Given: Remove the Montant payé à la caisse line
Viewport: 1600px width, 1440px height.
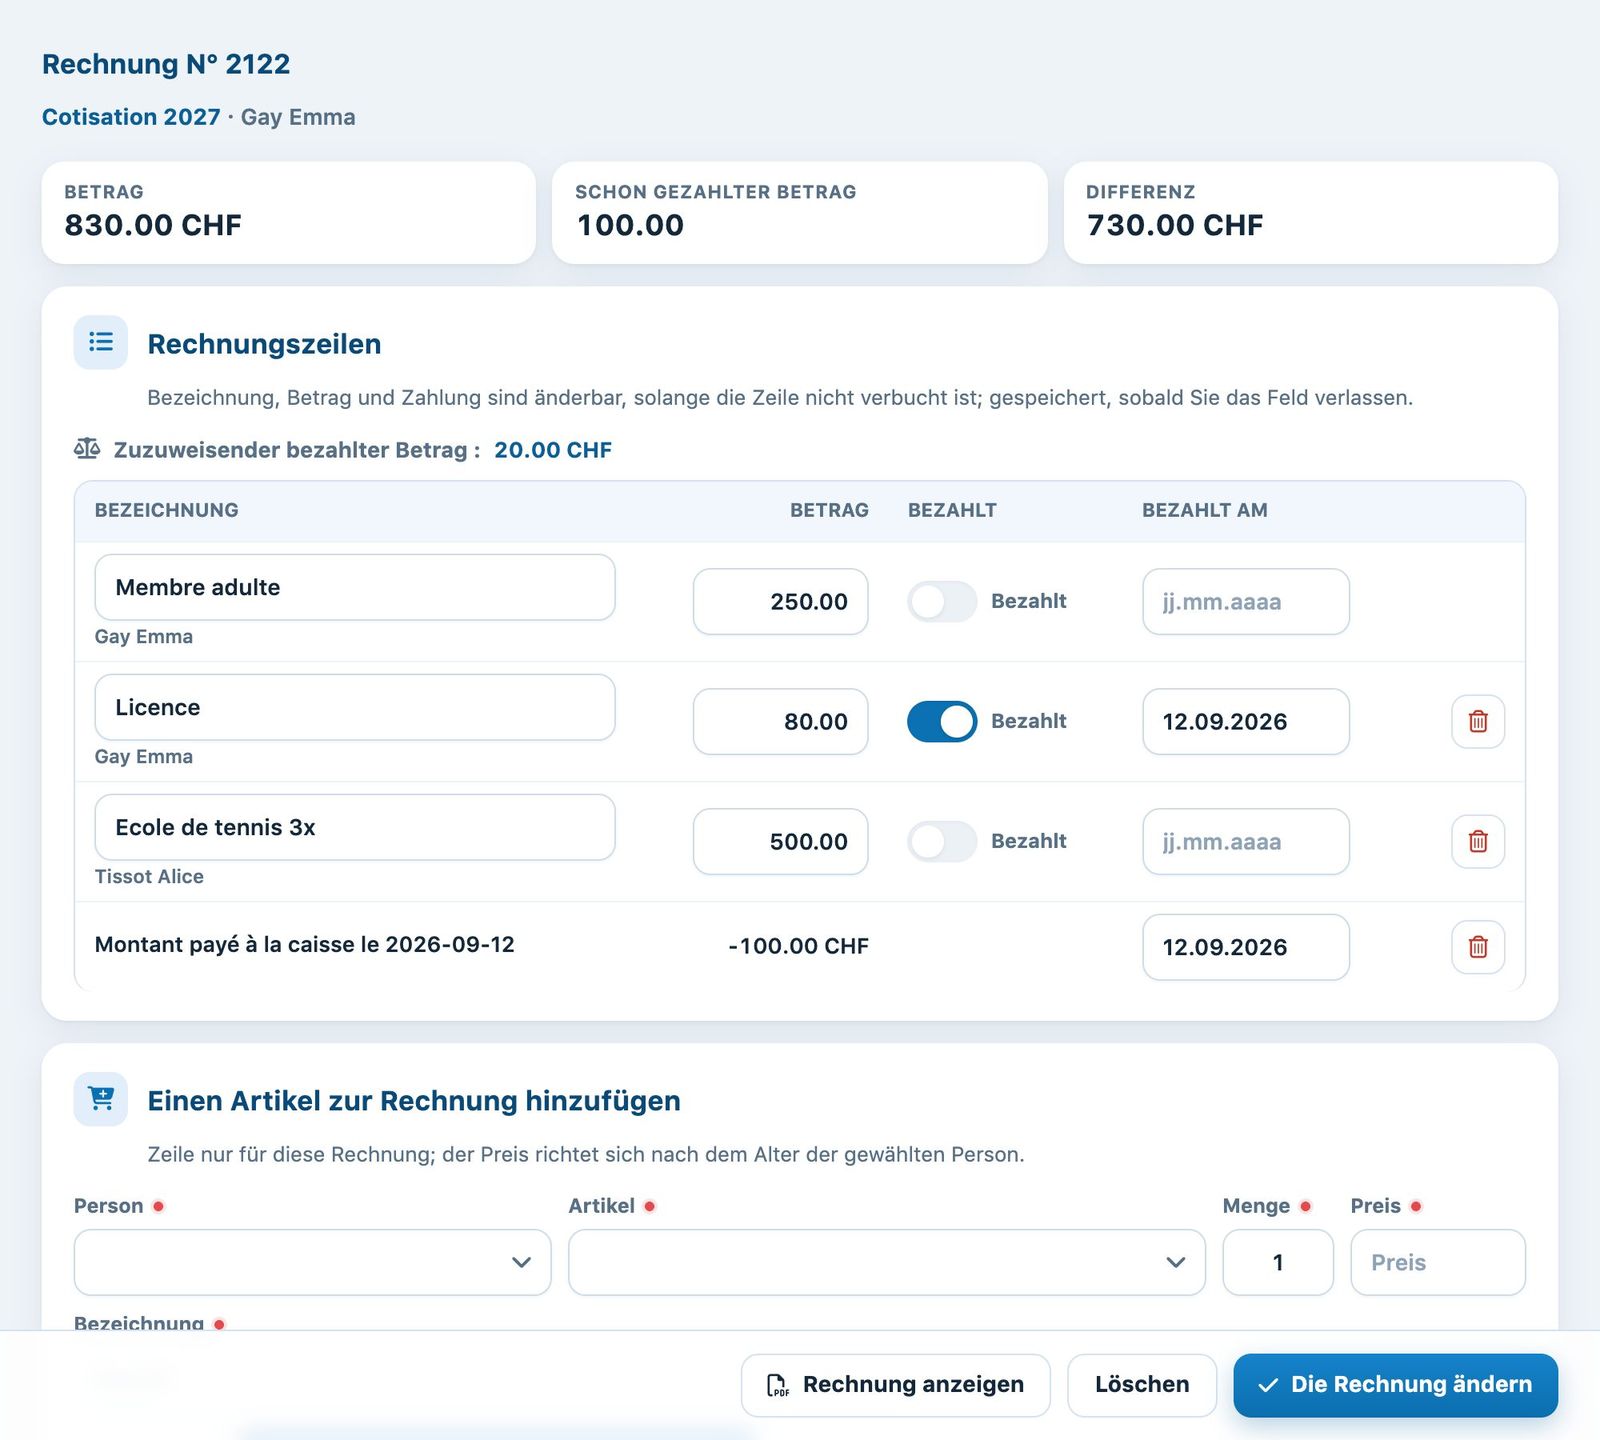Looking at the screenshot, I should [x=1478, y=946].
